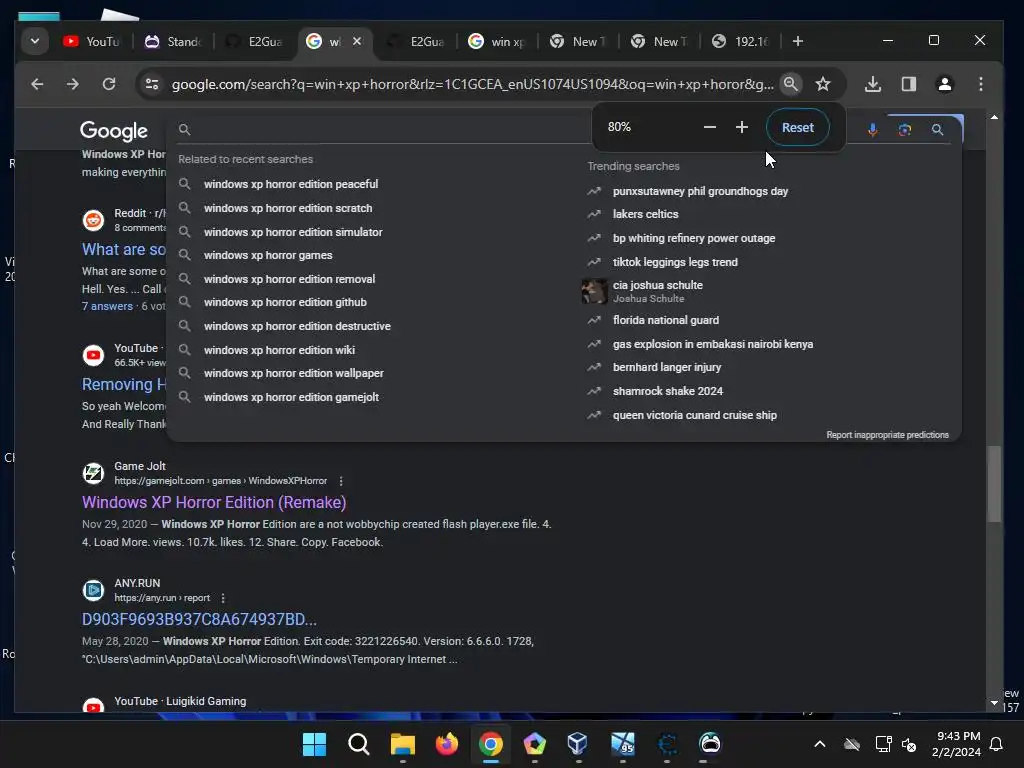This screenshot has width=1024, height=768.
Task: Click the Joshua Schulte thumbnail
Action: click(x=594, y=291)
